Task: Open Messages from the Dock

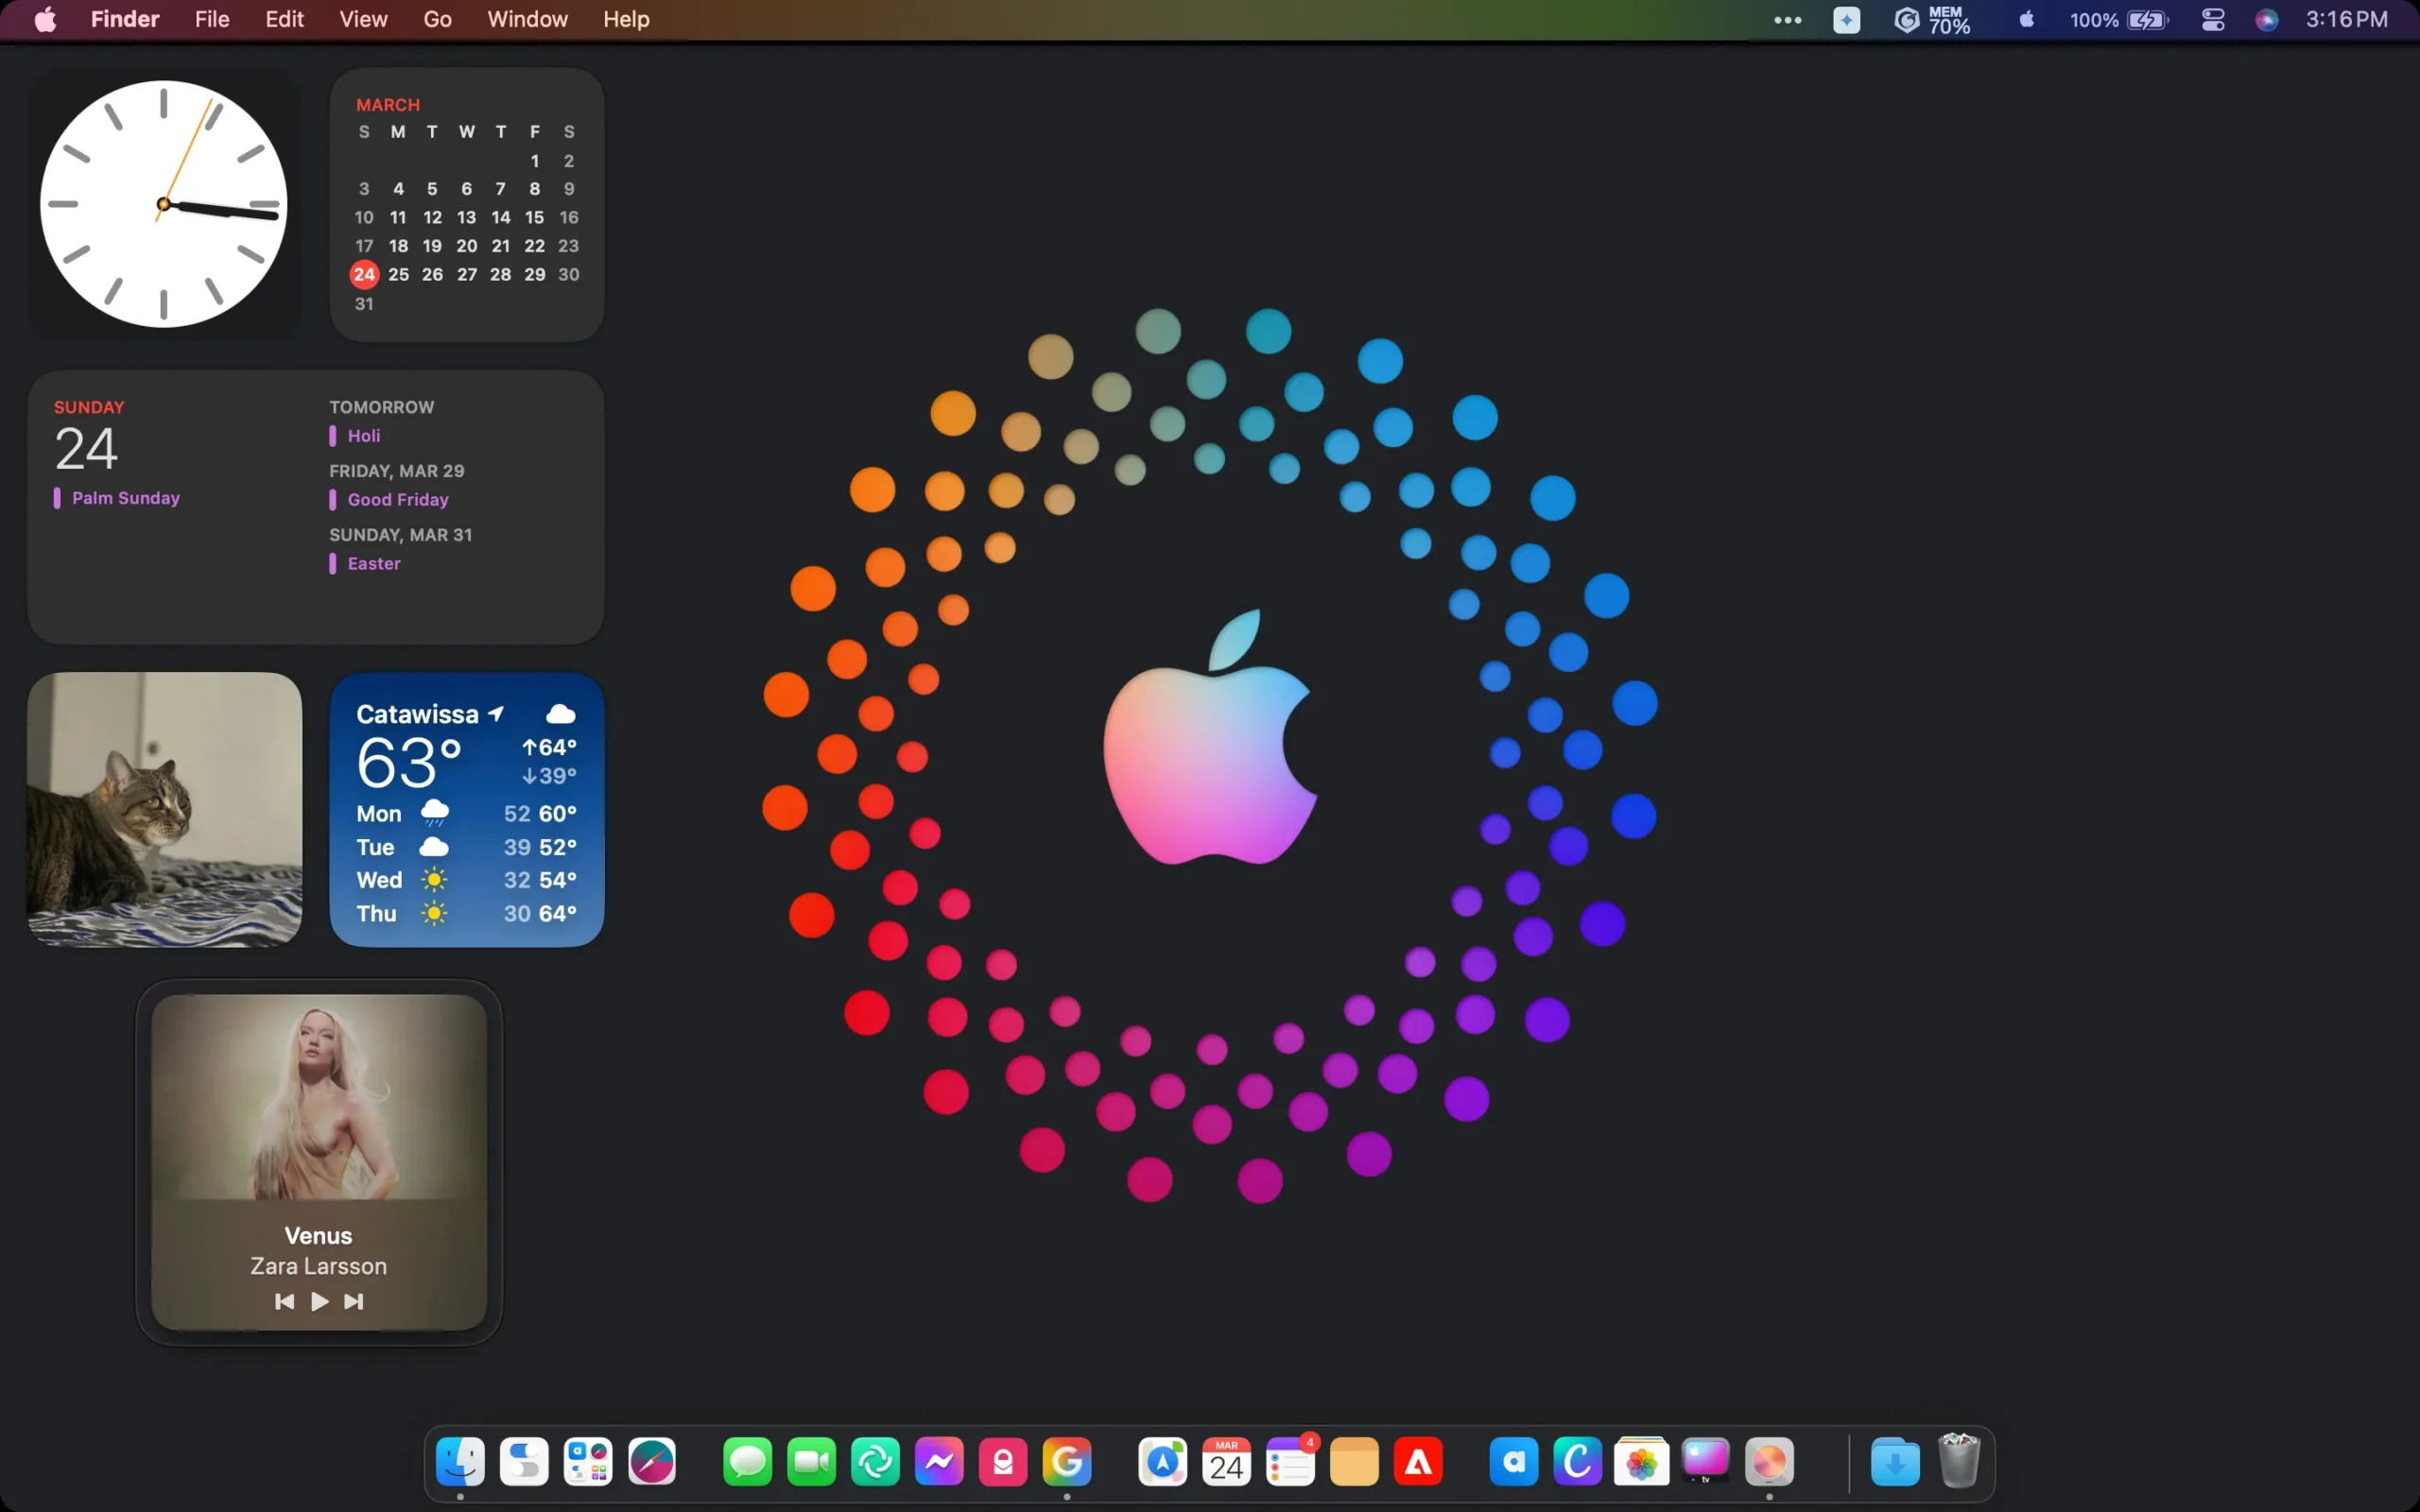Action: pos(747,1462)
